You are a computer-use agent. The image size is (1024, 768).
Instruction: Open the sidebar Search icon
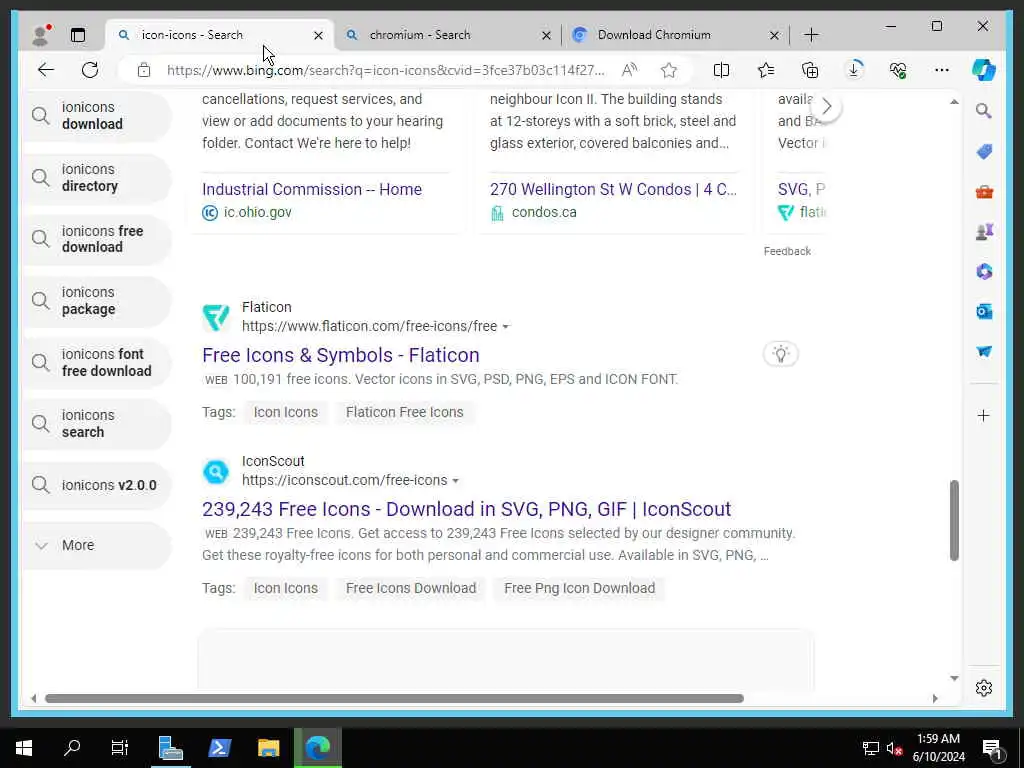click(x=984, y=111)
